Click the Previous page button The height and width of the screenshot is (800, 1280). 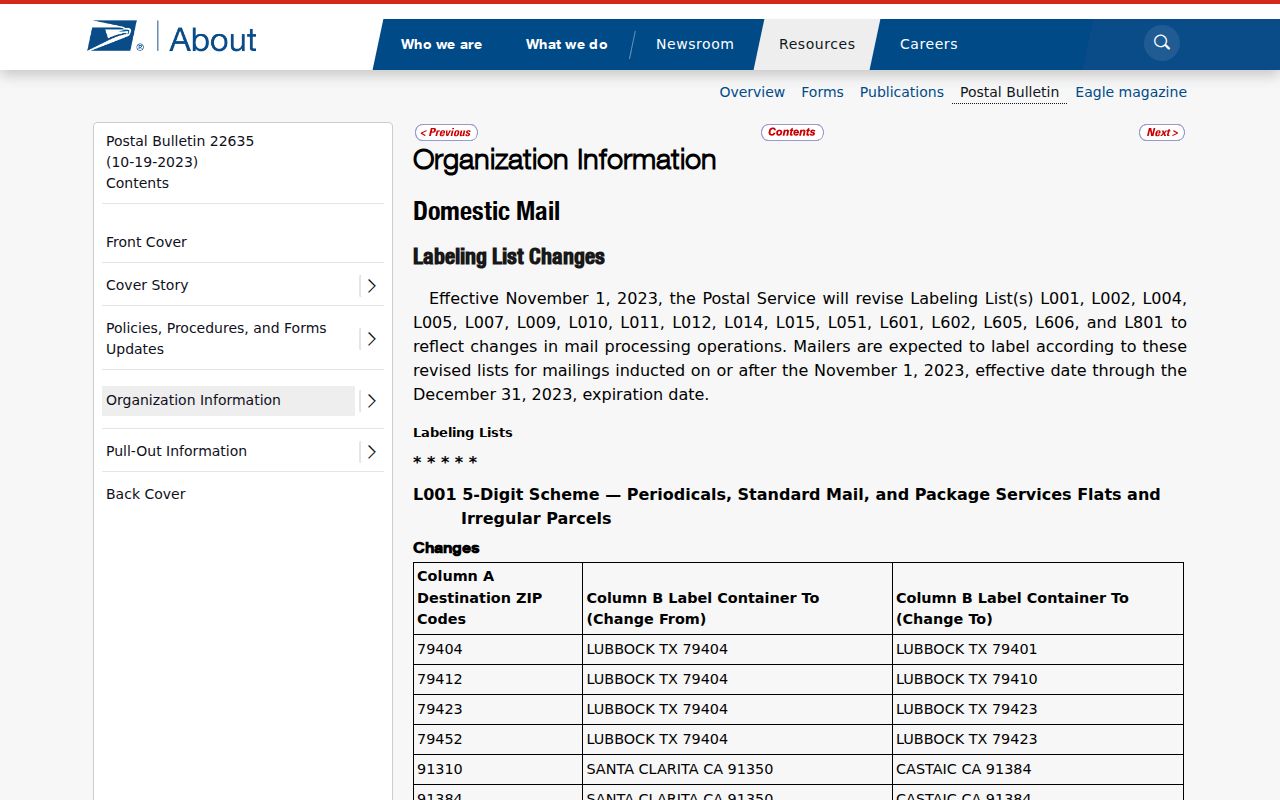pyautogui.click(x=446, y=132)
